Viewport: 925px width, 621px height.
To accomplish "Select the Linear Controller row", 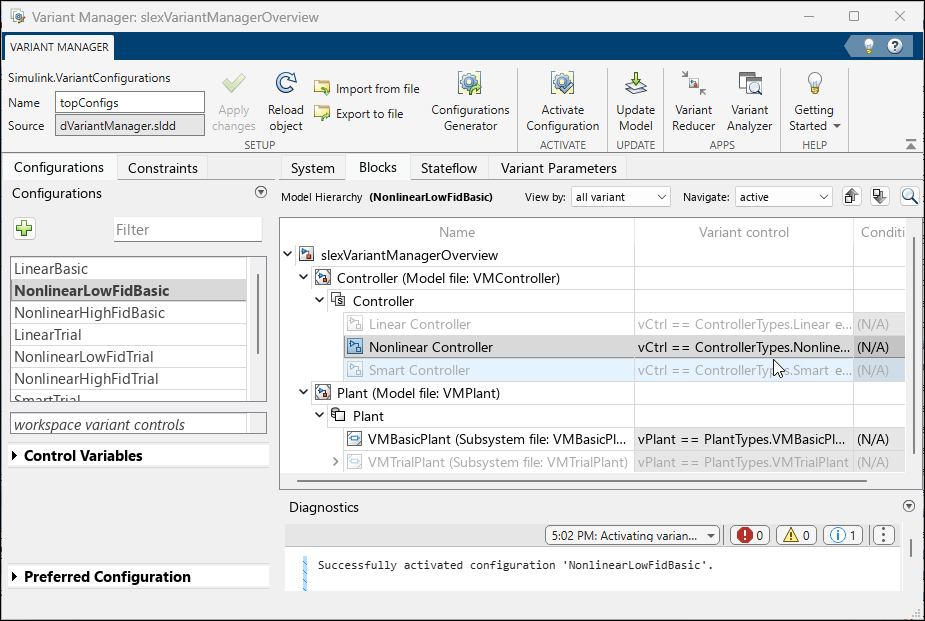I will coord(624,324).
